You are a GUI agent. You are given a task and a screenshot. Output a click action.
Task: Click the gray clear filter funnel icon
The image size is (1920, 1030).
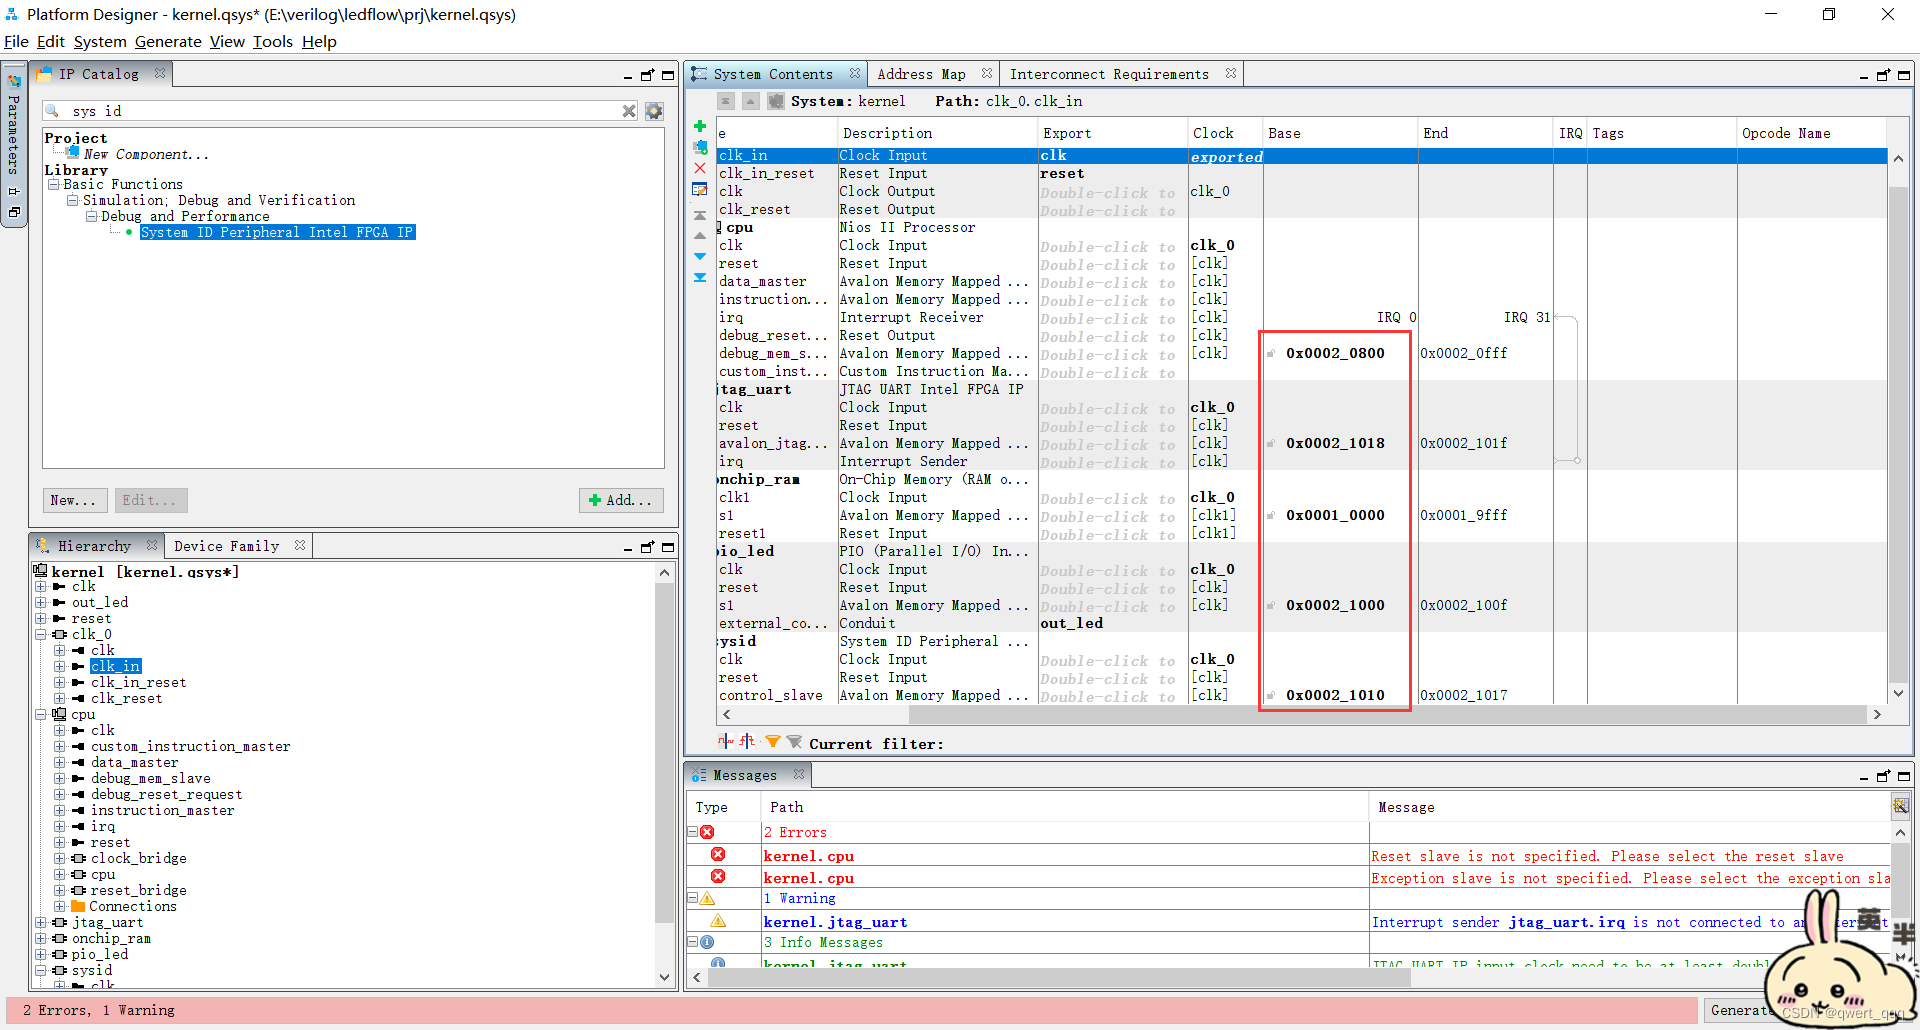(x=794, y=742)
